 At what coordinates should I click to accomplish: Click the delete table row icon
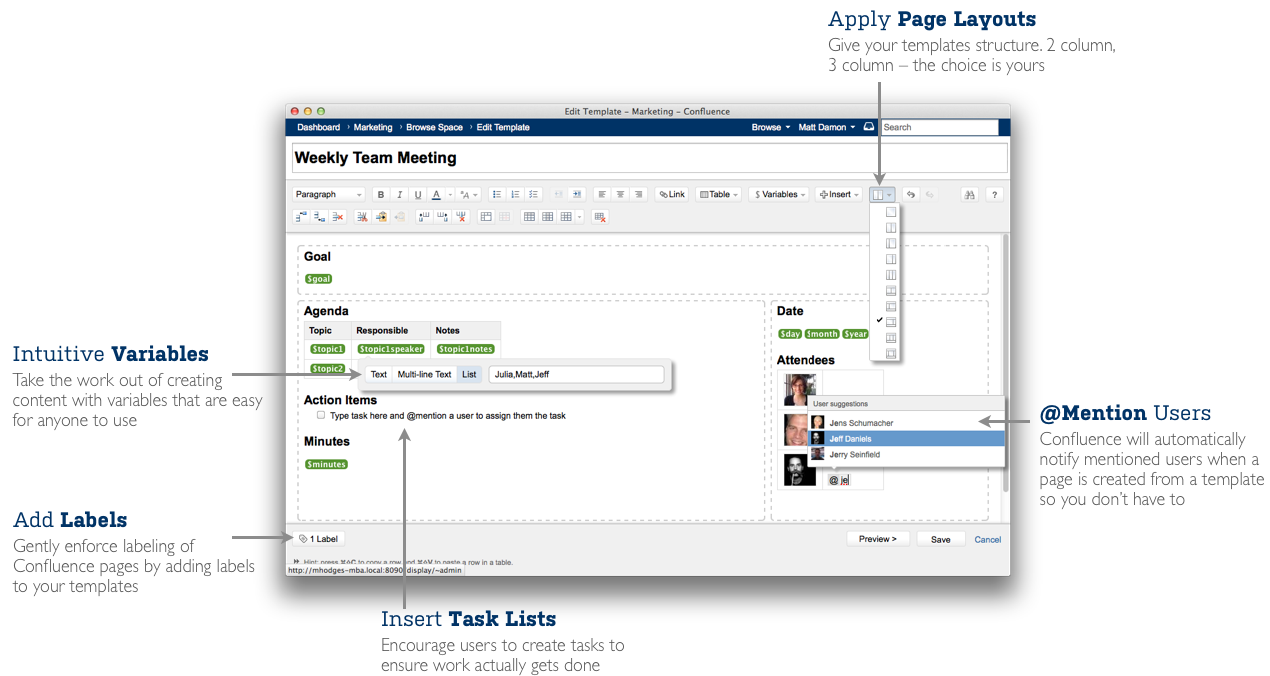pyautogui.click(x=338, y=217)
